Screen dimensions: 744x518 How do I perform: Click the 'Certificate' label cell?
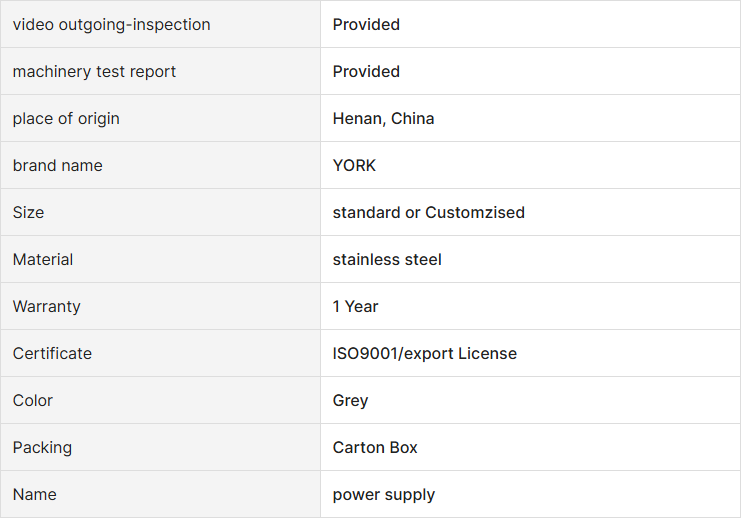52,353
